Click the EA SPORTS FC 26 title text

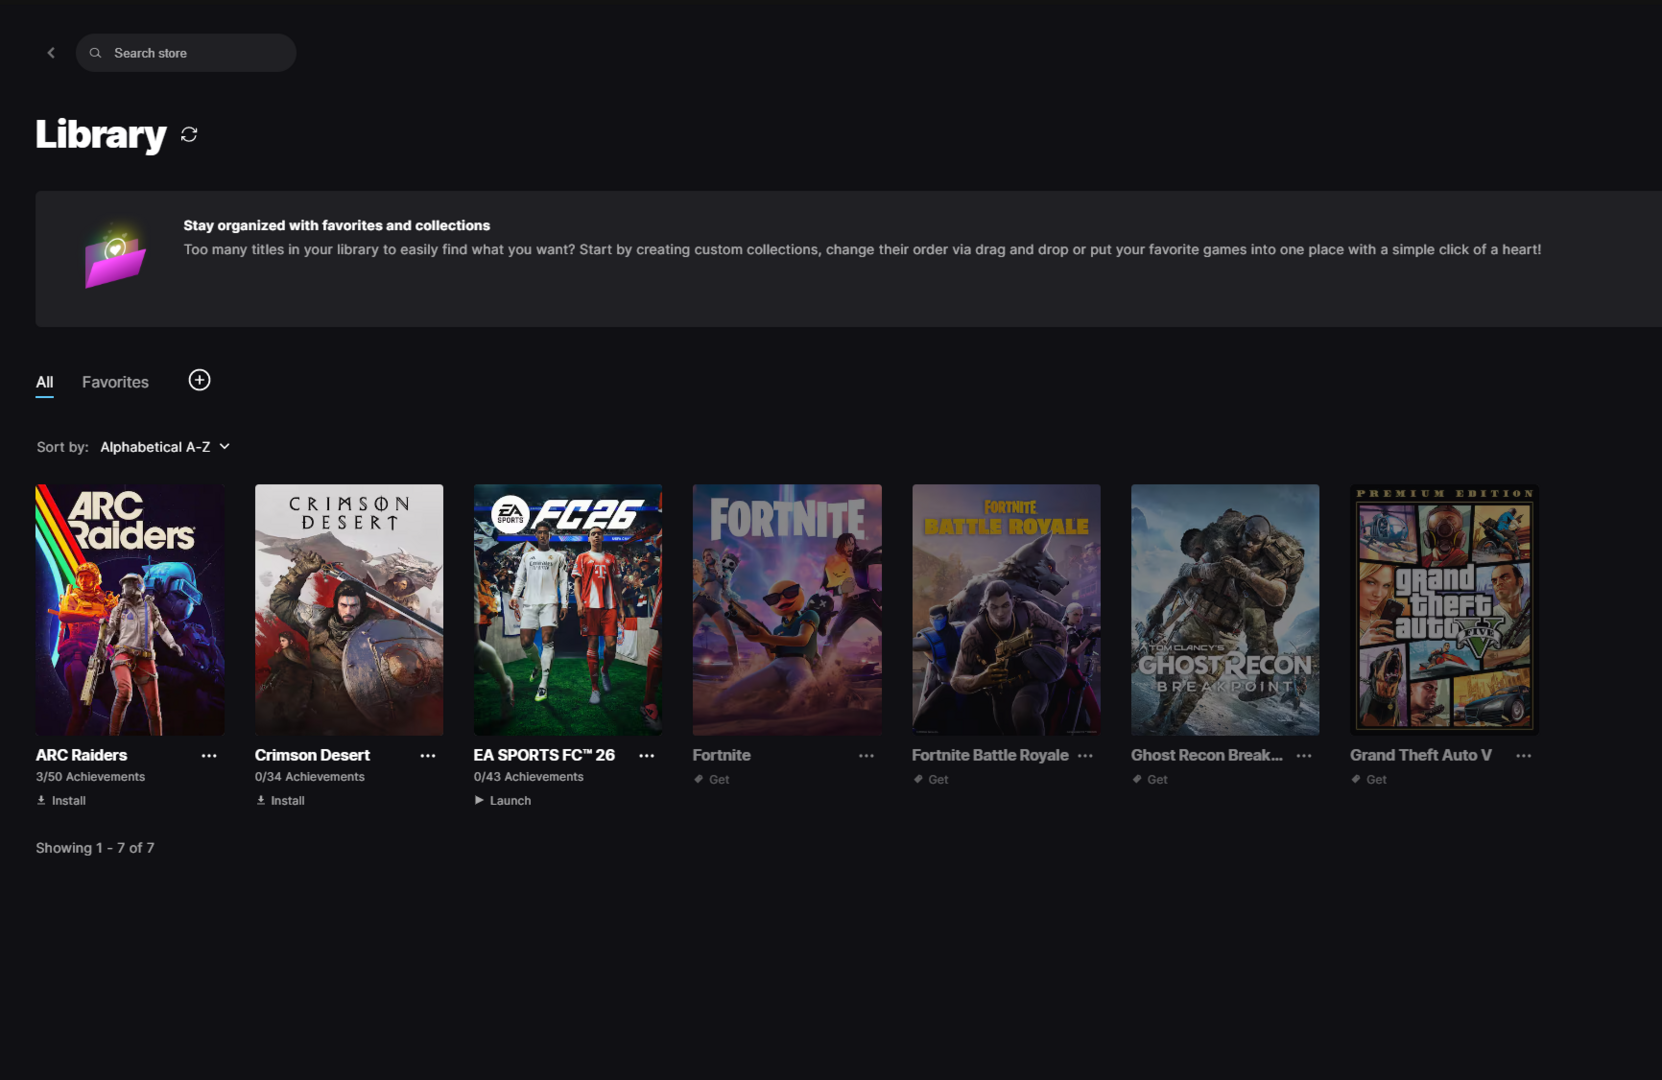544,755
